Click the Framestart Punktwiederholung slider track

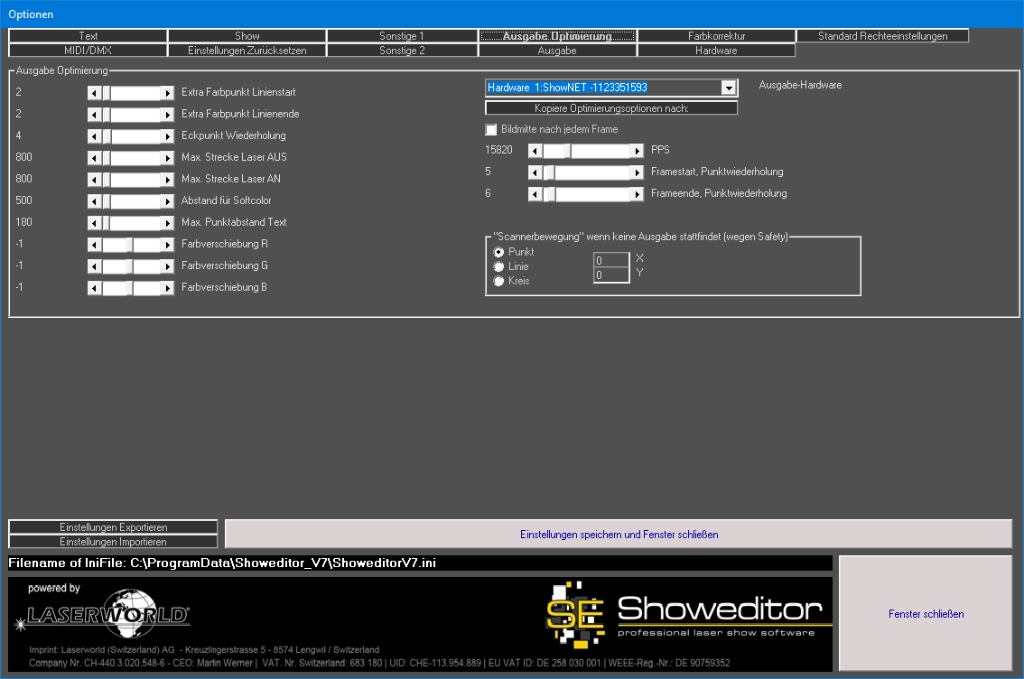[590, 172]
